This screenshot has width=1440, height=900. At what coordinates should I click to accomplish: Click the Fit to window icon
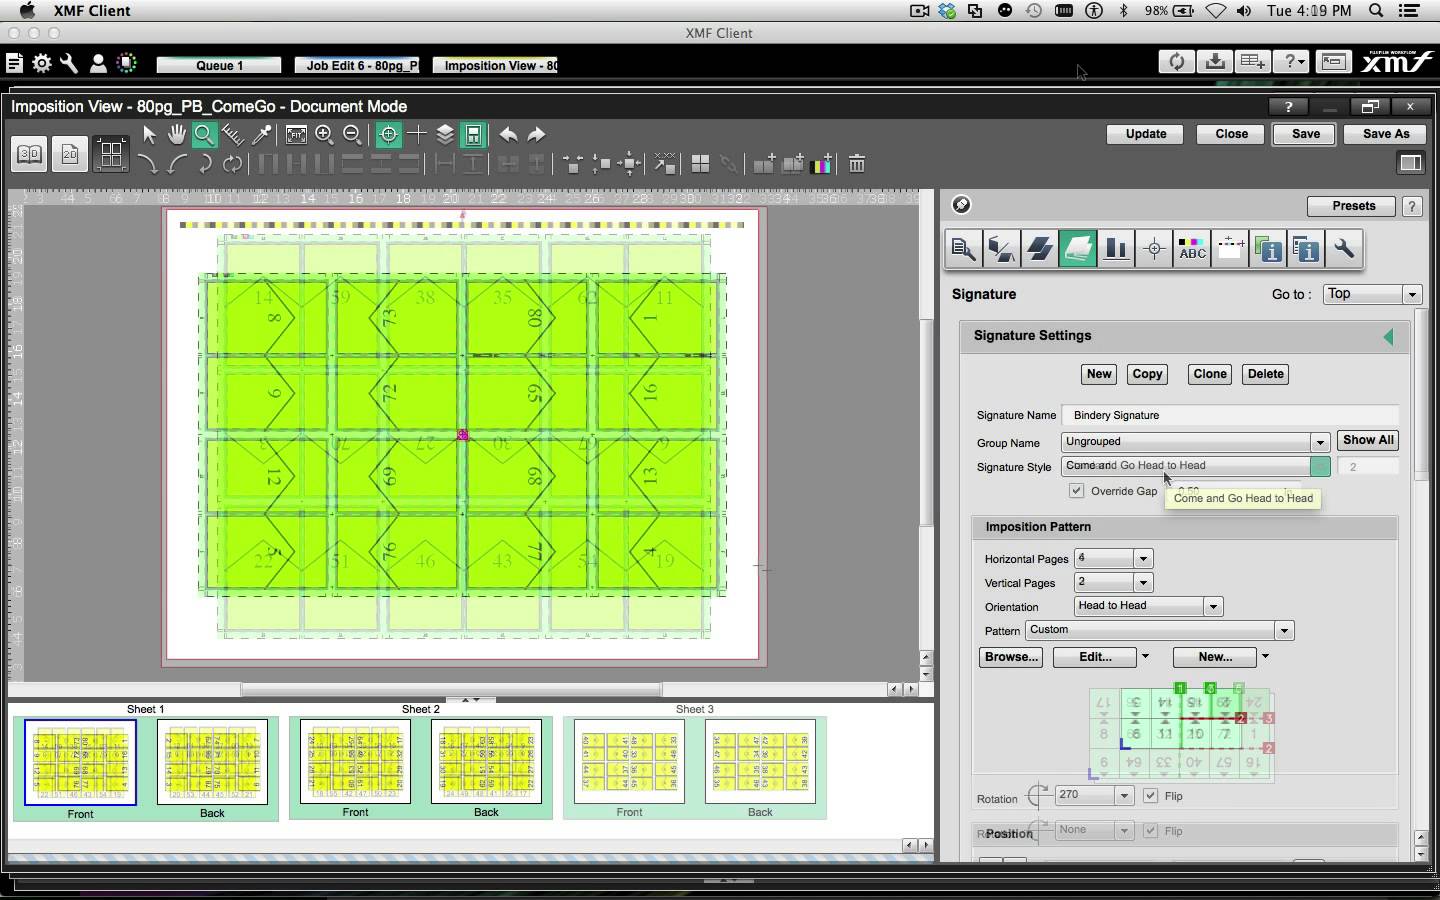coord(296,134)
